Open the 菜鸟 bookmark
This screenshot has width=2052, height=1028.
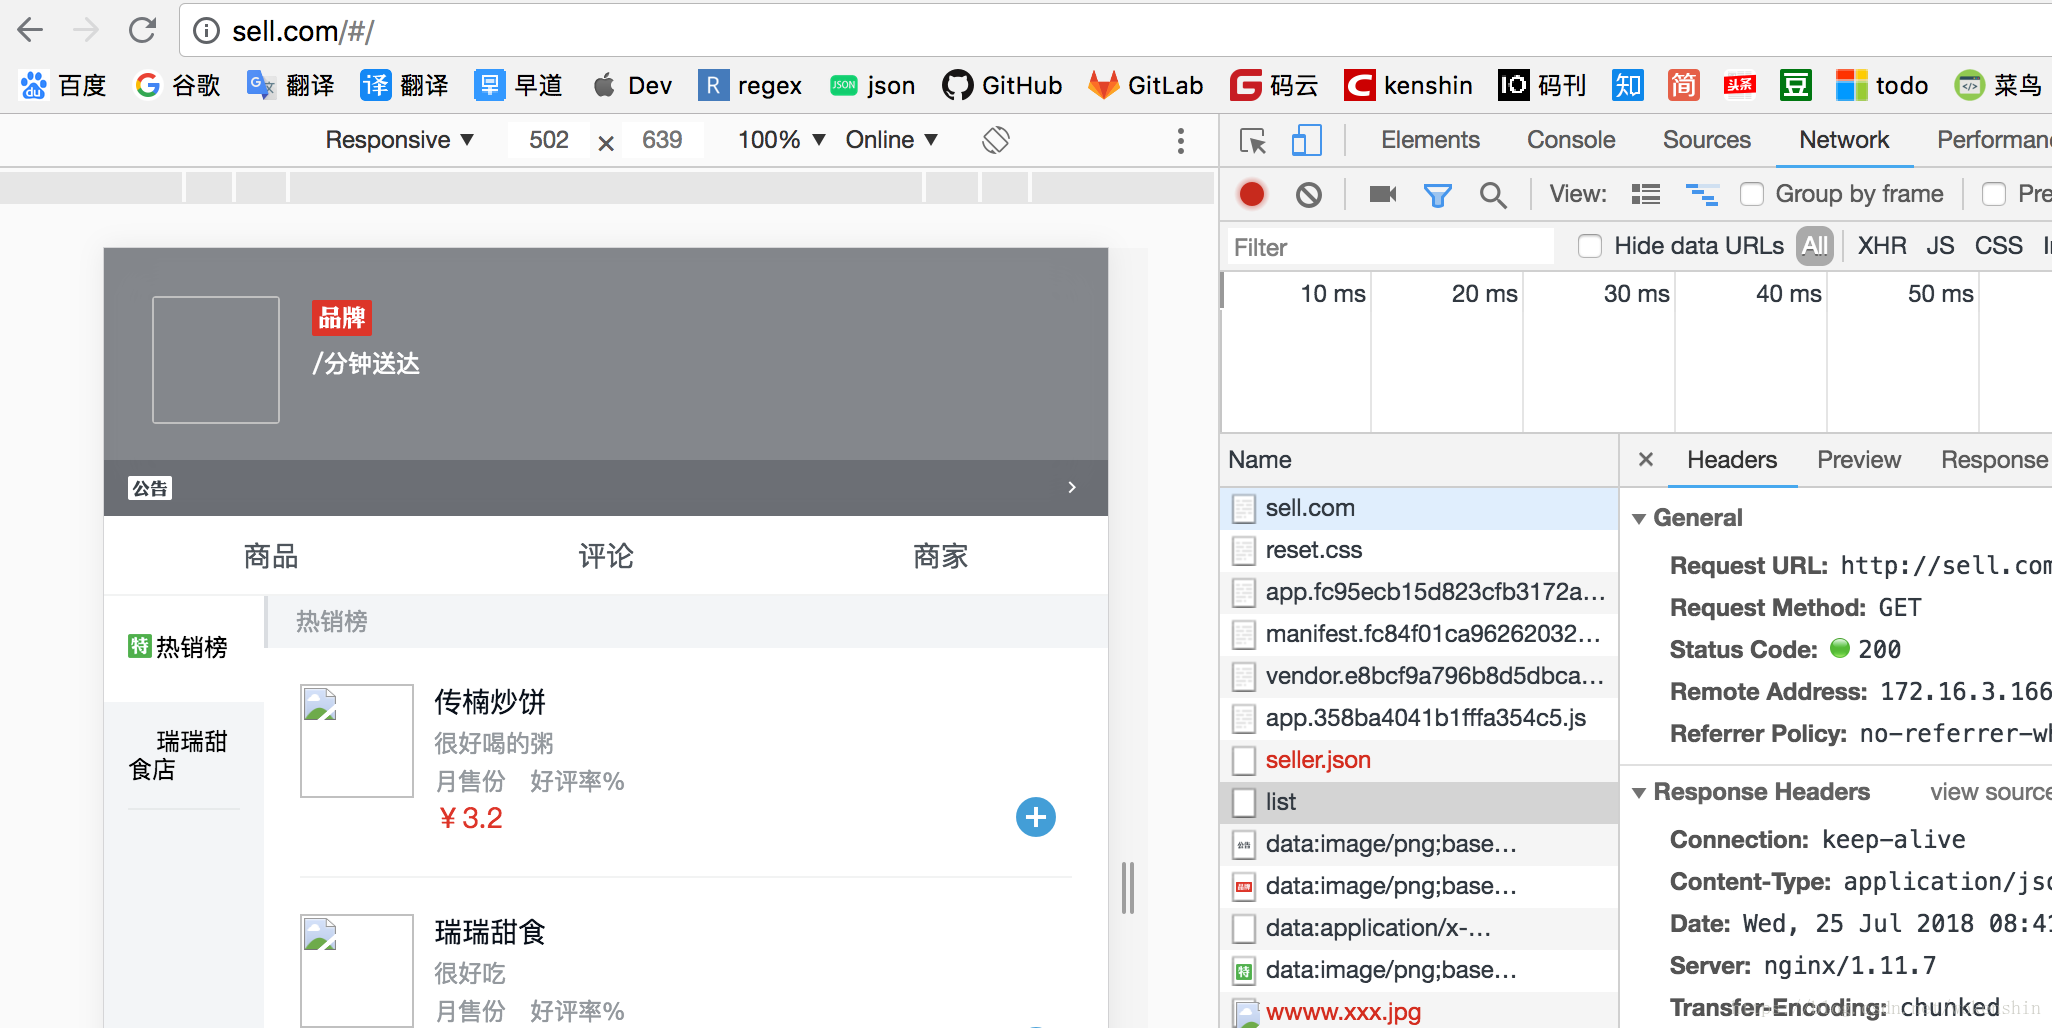[1998, 85]
